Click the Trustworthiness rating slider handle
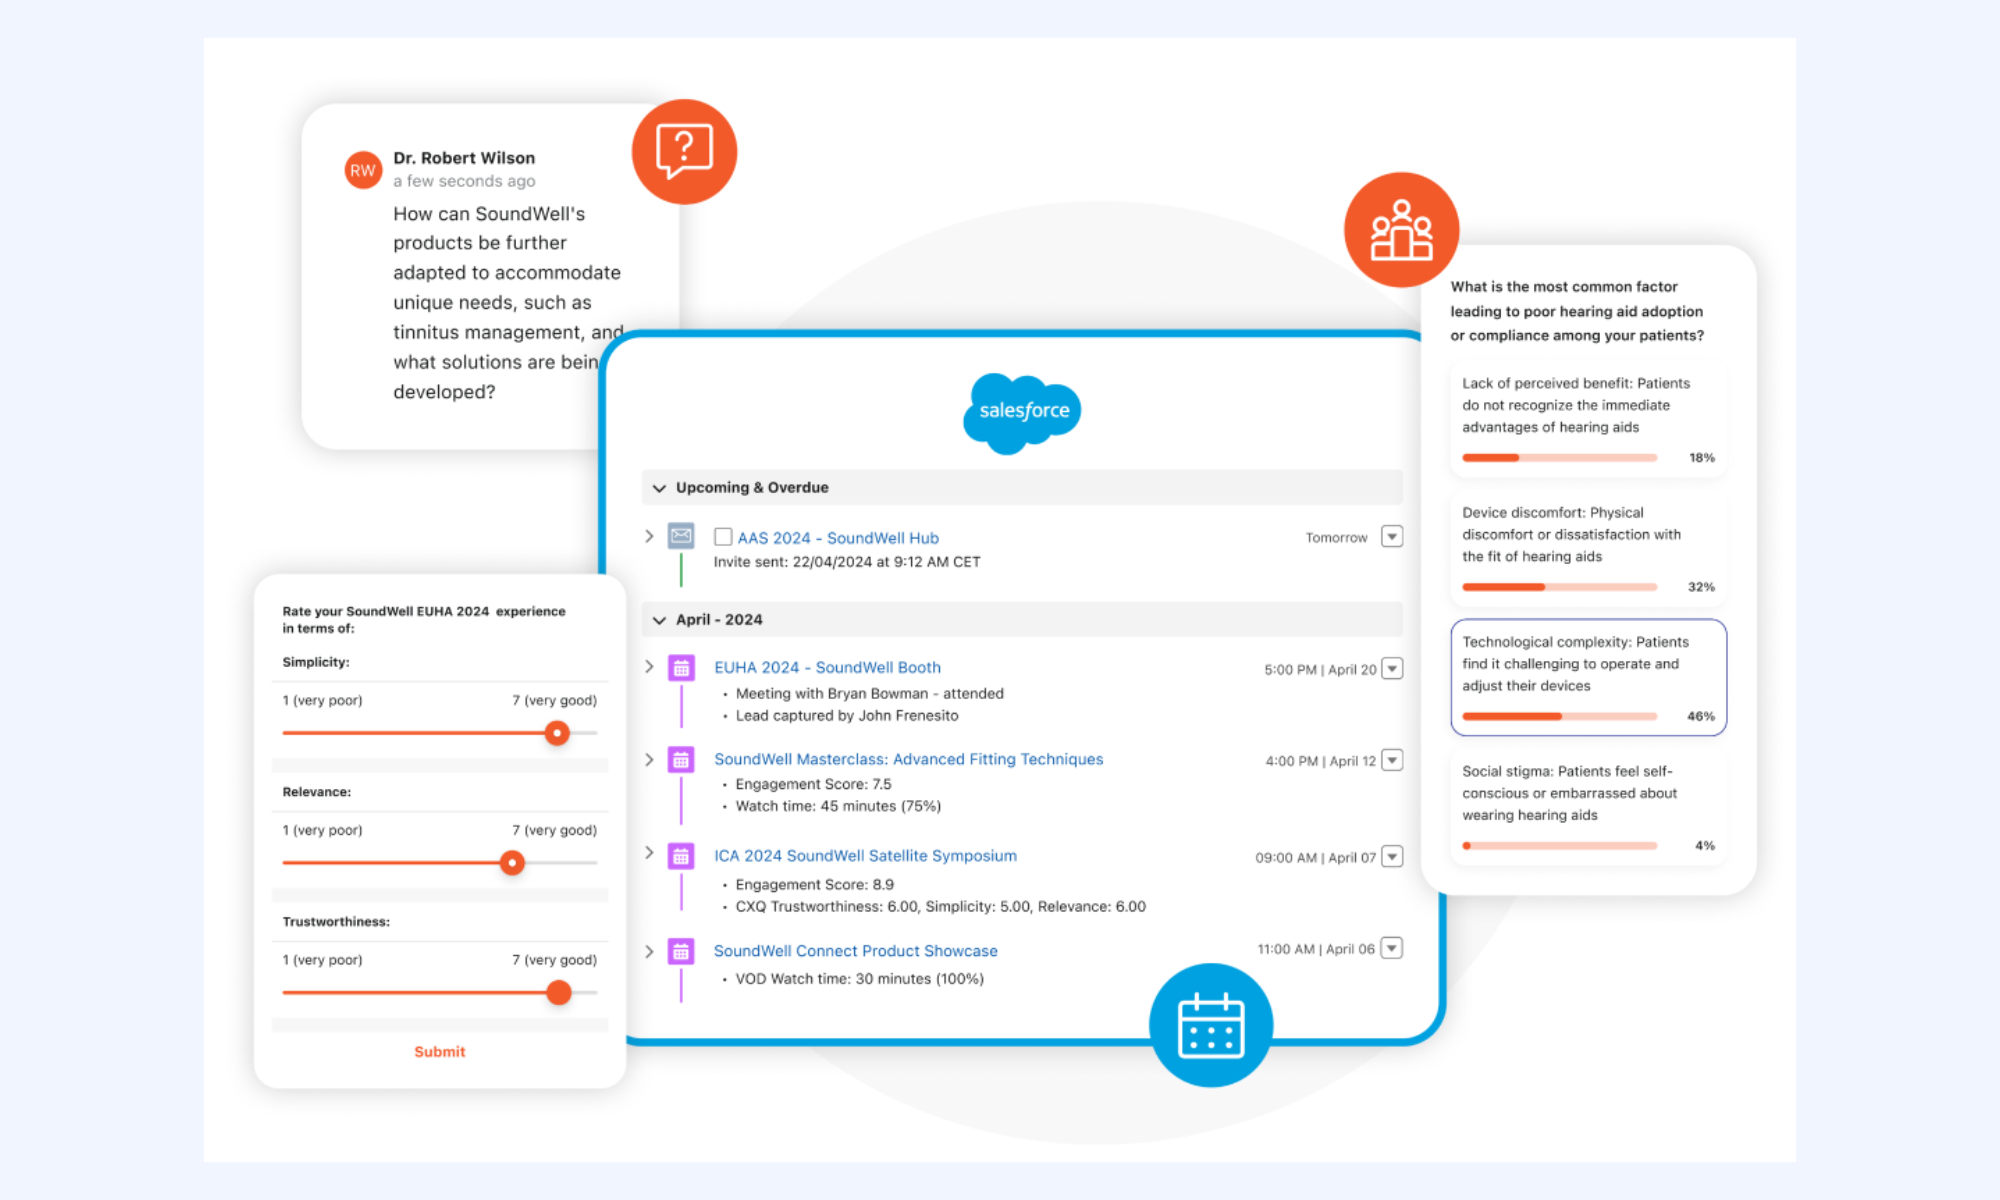 click(x=559, y=993)
